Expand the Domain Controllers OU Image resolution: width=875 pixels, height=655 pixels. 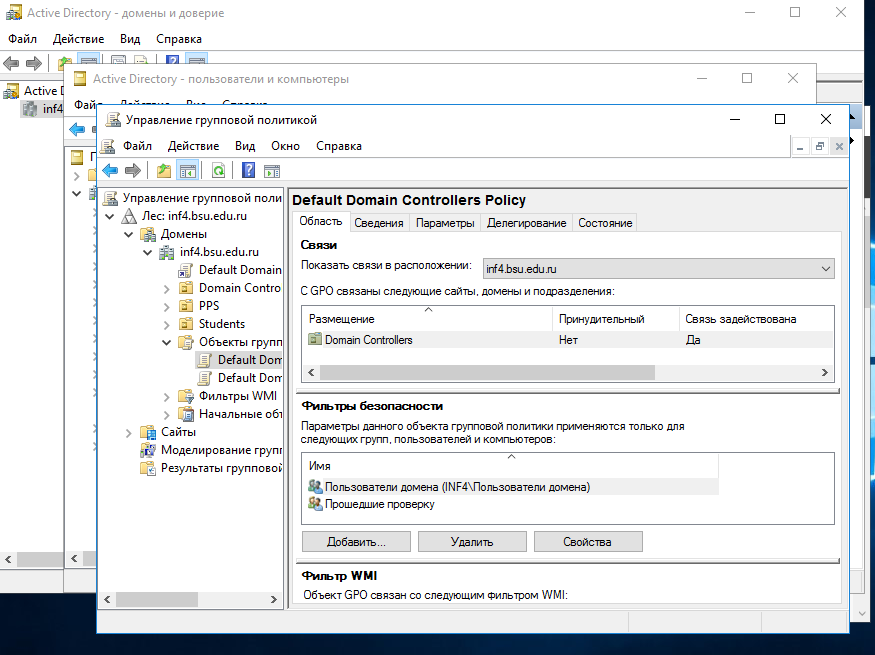[166, 289]
